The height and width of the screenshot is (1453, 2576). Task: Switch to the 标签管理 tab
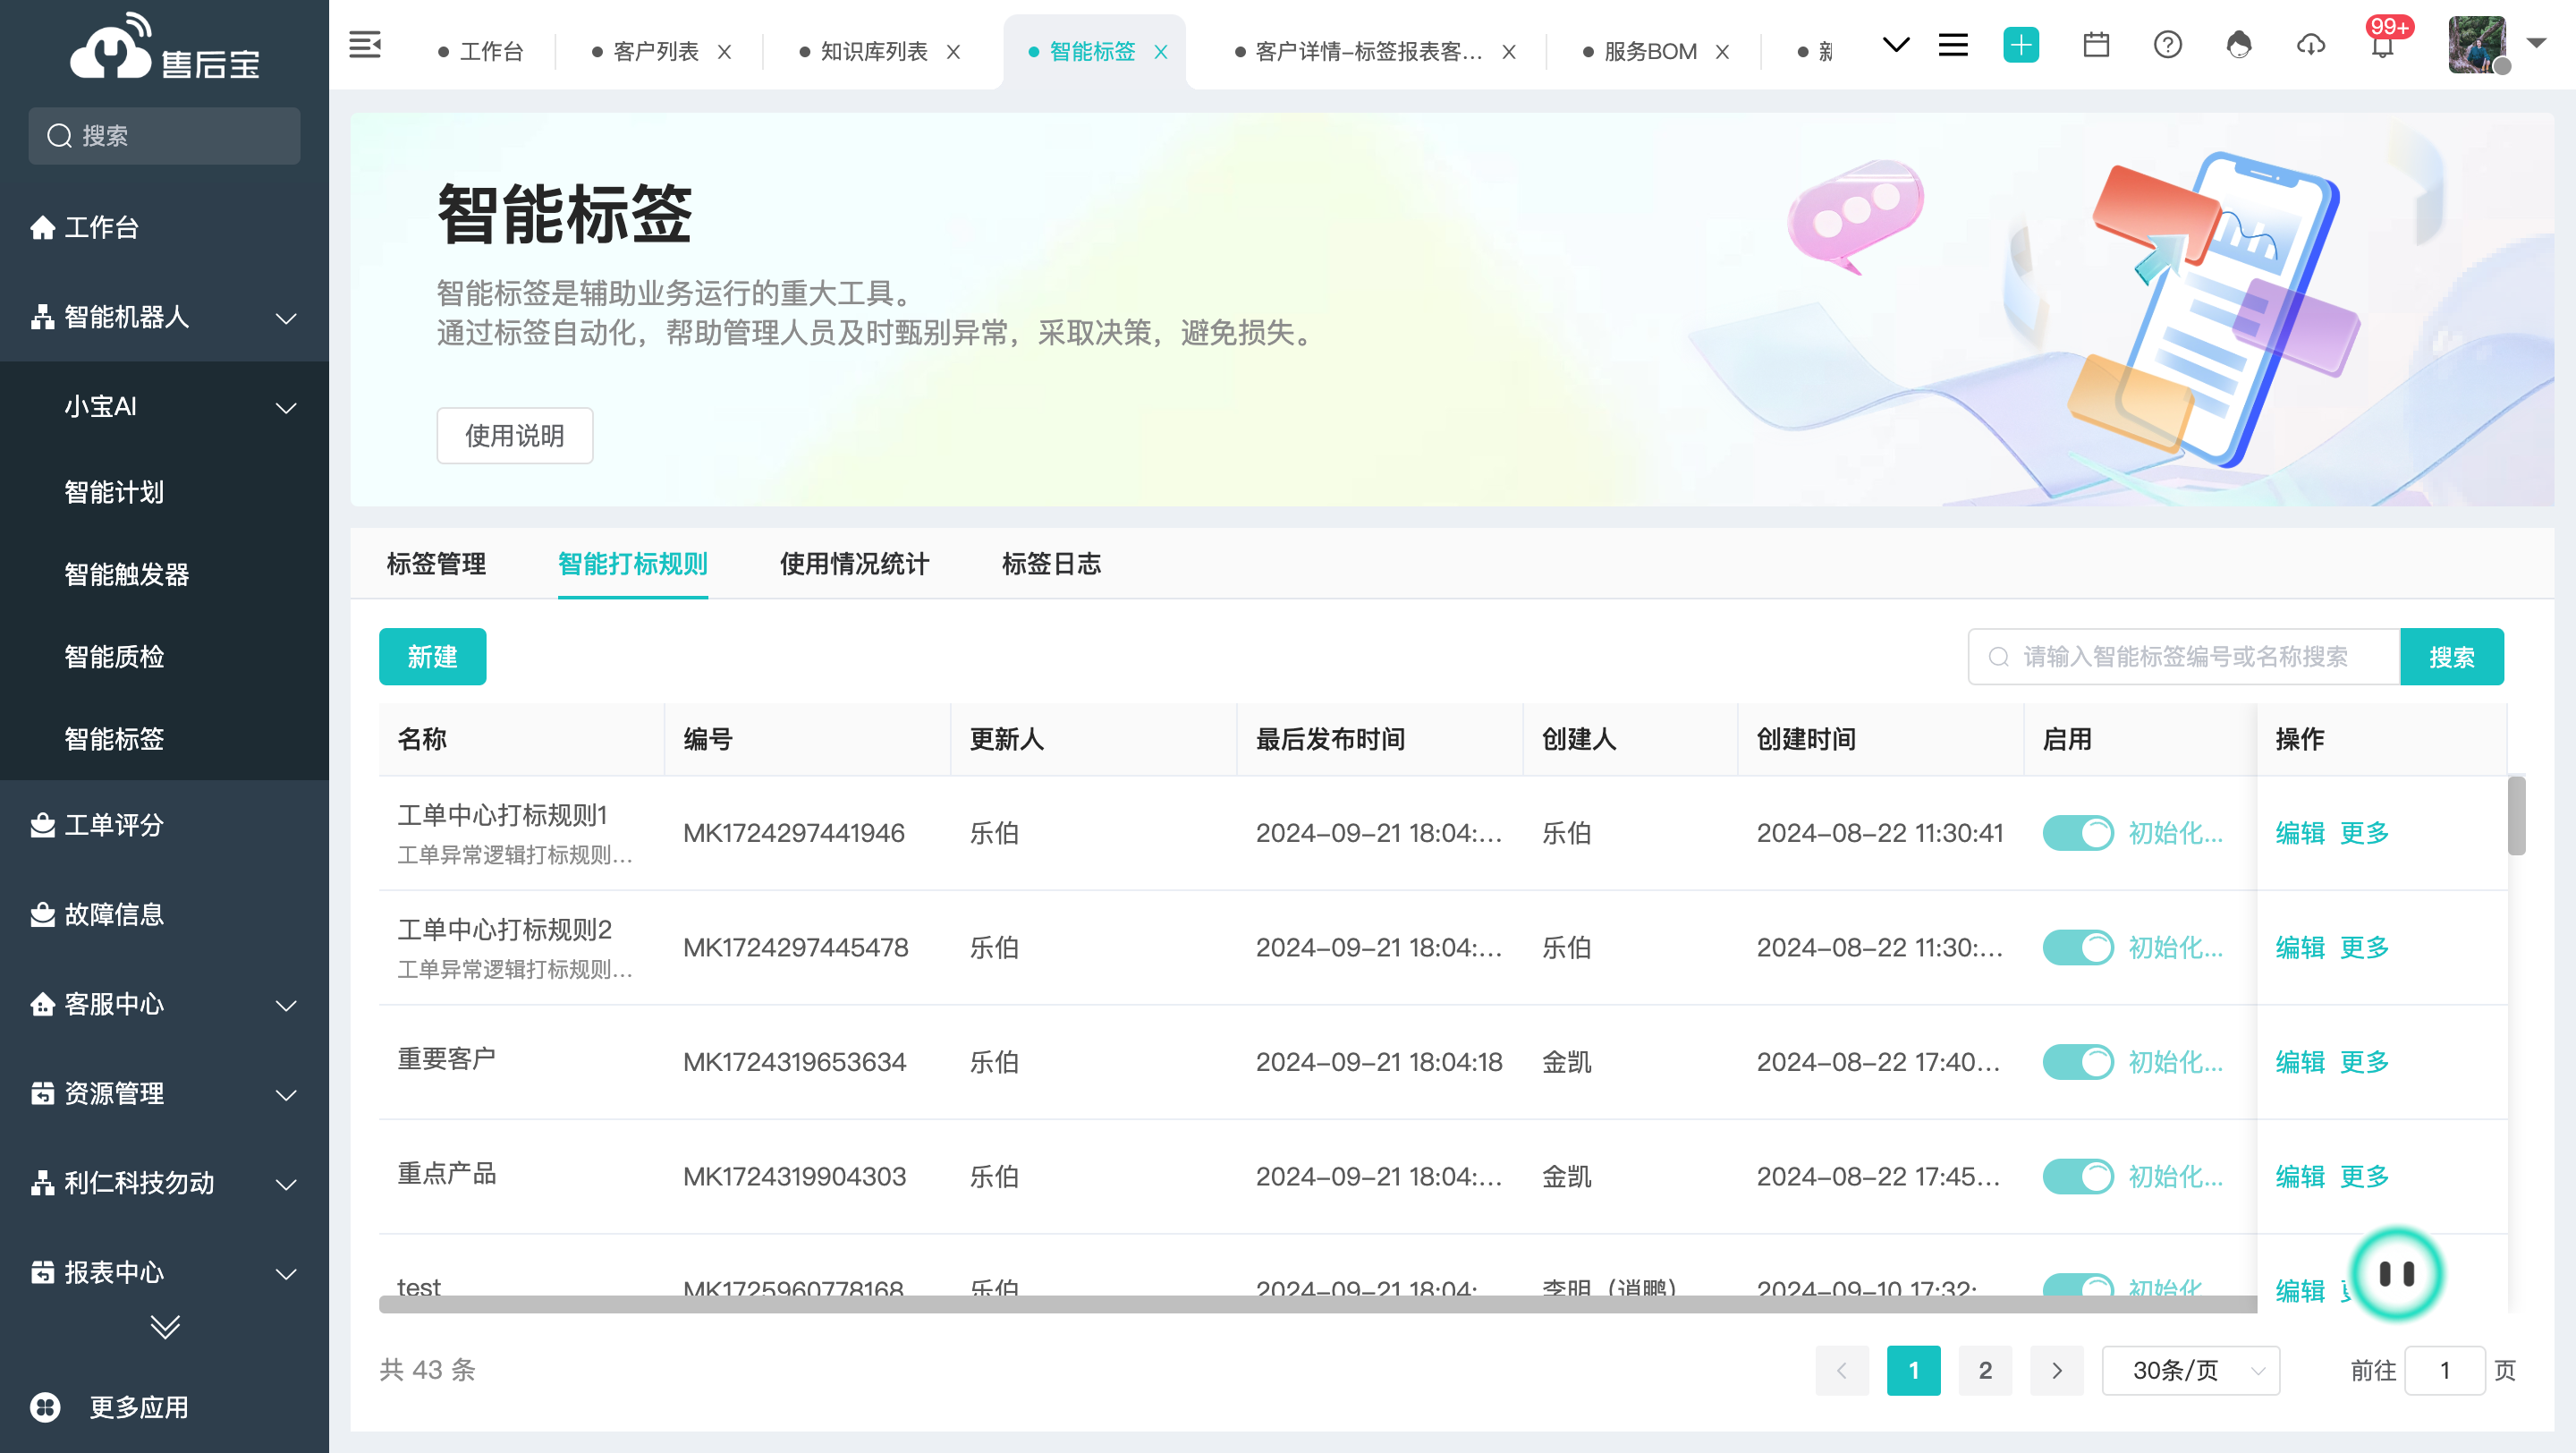click(x=436, y=563)
